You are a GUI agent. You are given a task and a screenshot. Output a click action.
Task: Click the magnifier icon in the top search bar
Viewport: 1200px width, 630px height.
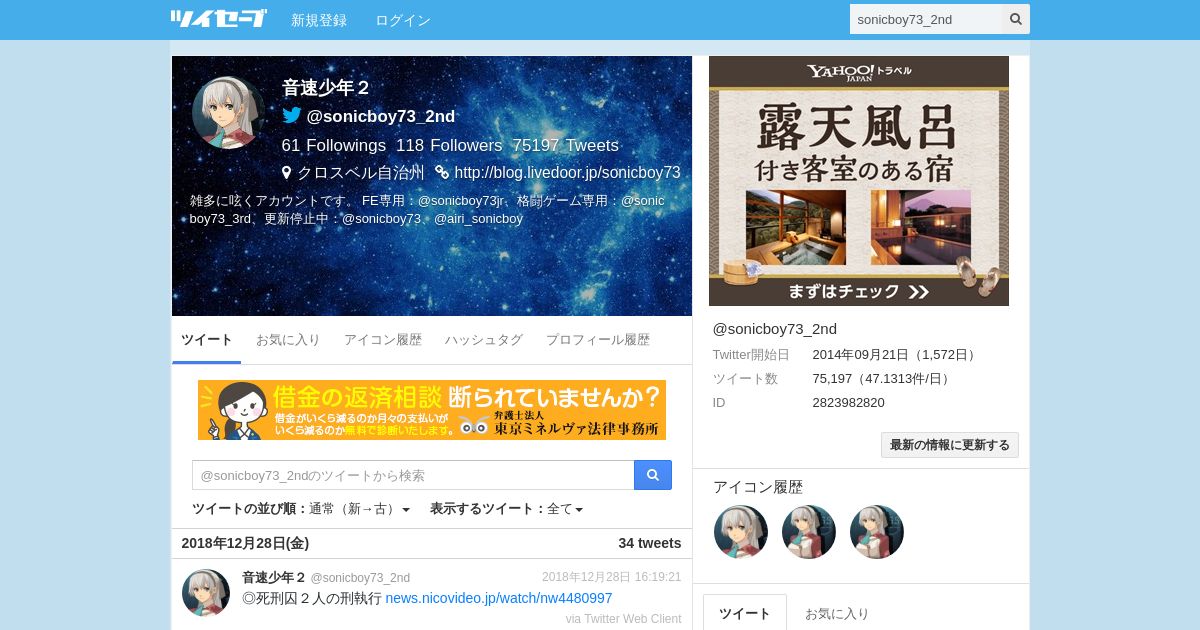(1016, 19)
